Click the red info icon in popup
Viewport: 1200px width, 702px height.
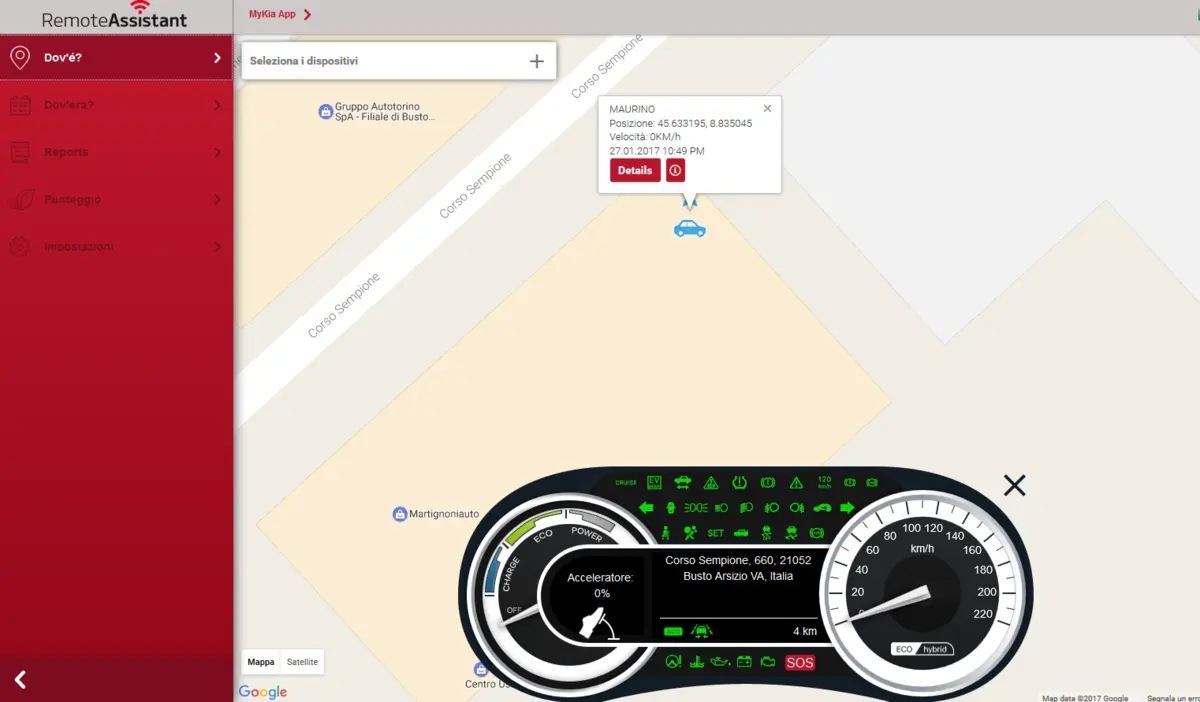[x=676, y=171]
